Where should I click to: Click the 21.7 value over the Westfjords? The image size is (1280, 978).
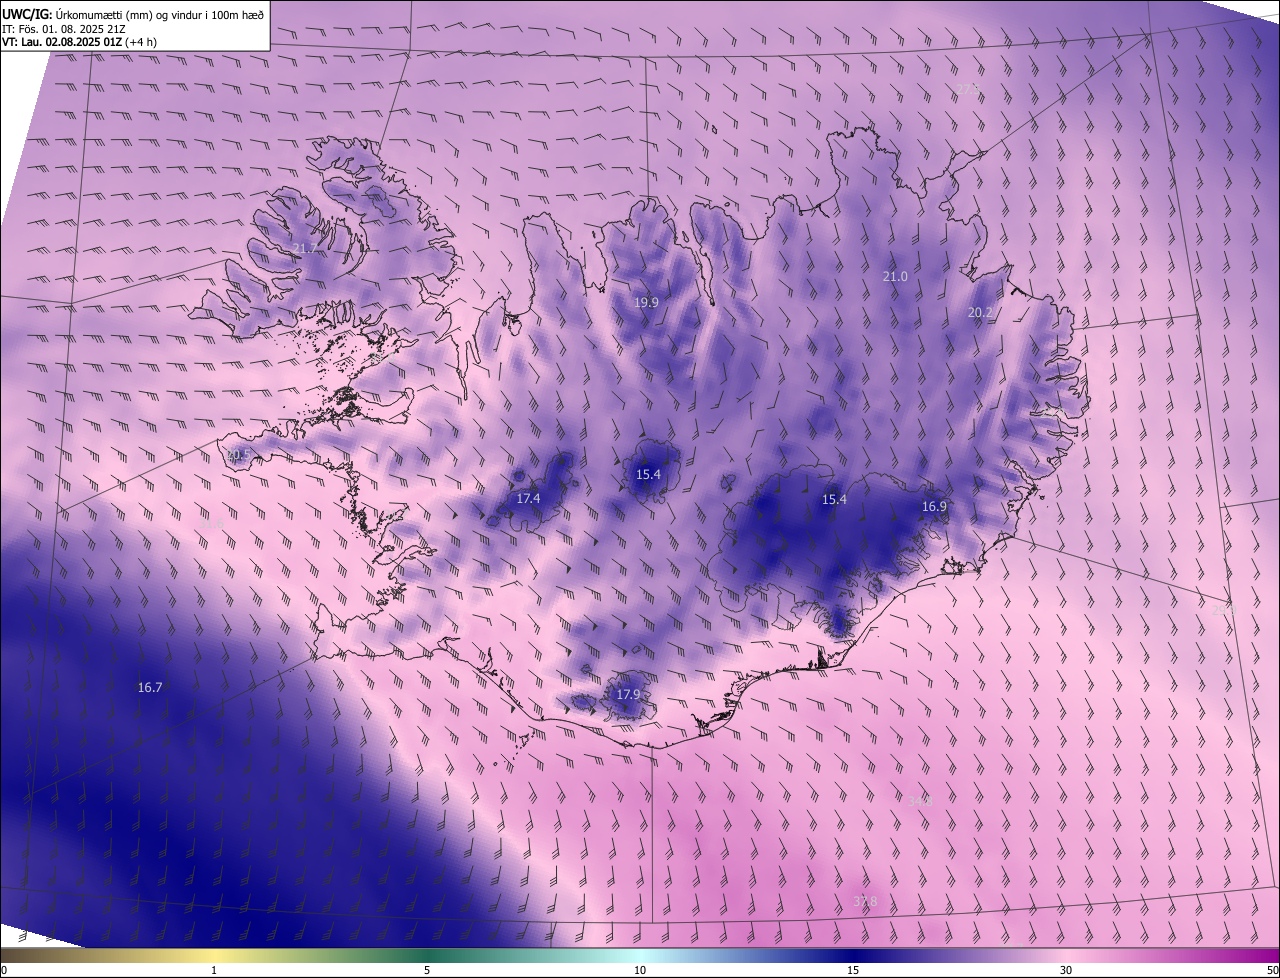(305, 248)
